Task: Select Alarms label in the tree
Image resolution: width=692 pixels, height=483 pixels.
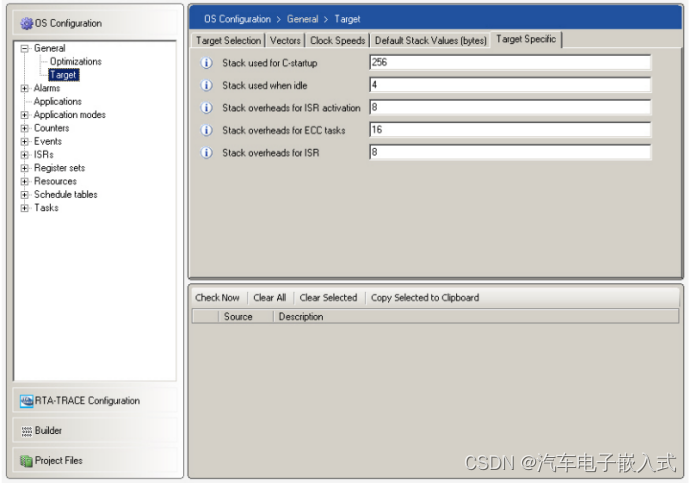Action: (47, 88)
